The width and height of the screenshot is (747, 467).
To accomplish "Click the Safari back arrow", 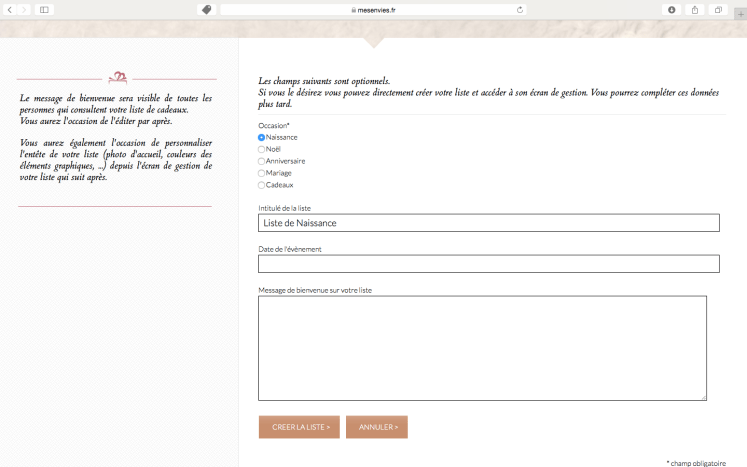I will [x=9, y=9].
